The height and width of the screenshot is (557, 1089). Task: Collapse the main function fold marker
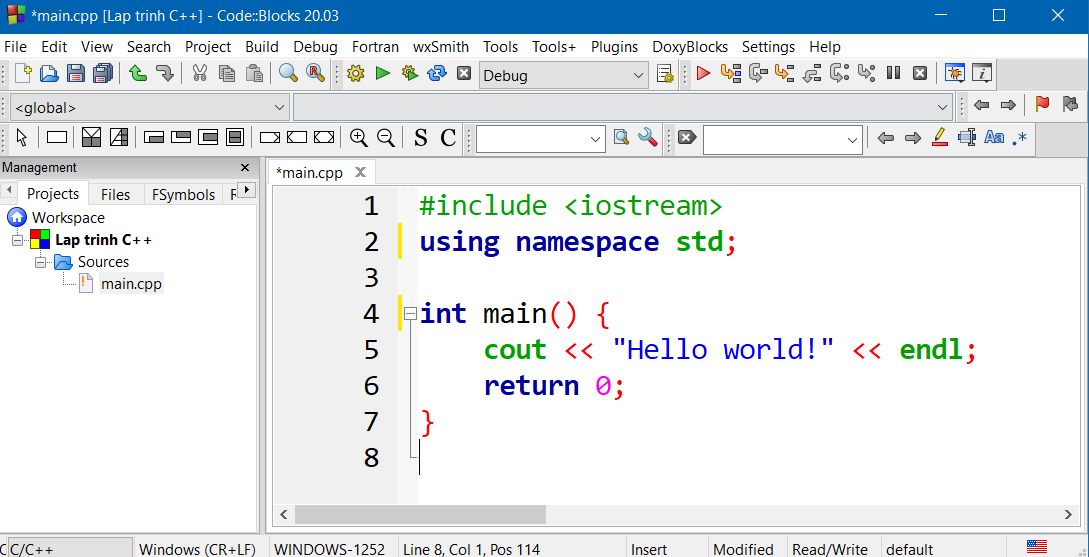point(410,314)
